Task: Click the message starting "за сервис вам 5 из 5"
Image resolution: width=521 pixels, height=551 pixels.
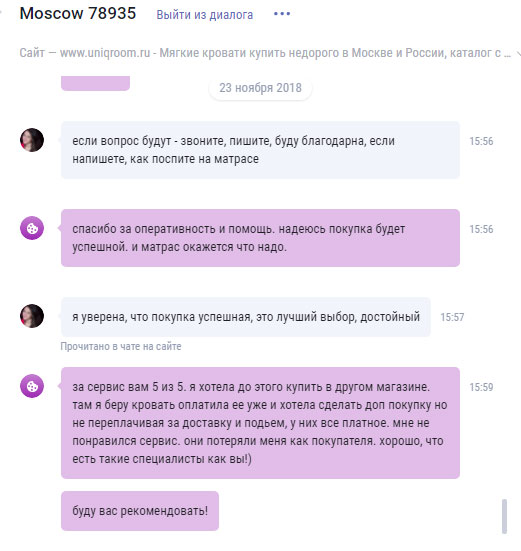Action: click(260, 423)
